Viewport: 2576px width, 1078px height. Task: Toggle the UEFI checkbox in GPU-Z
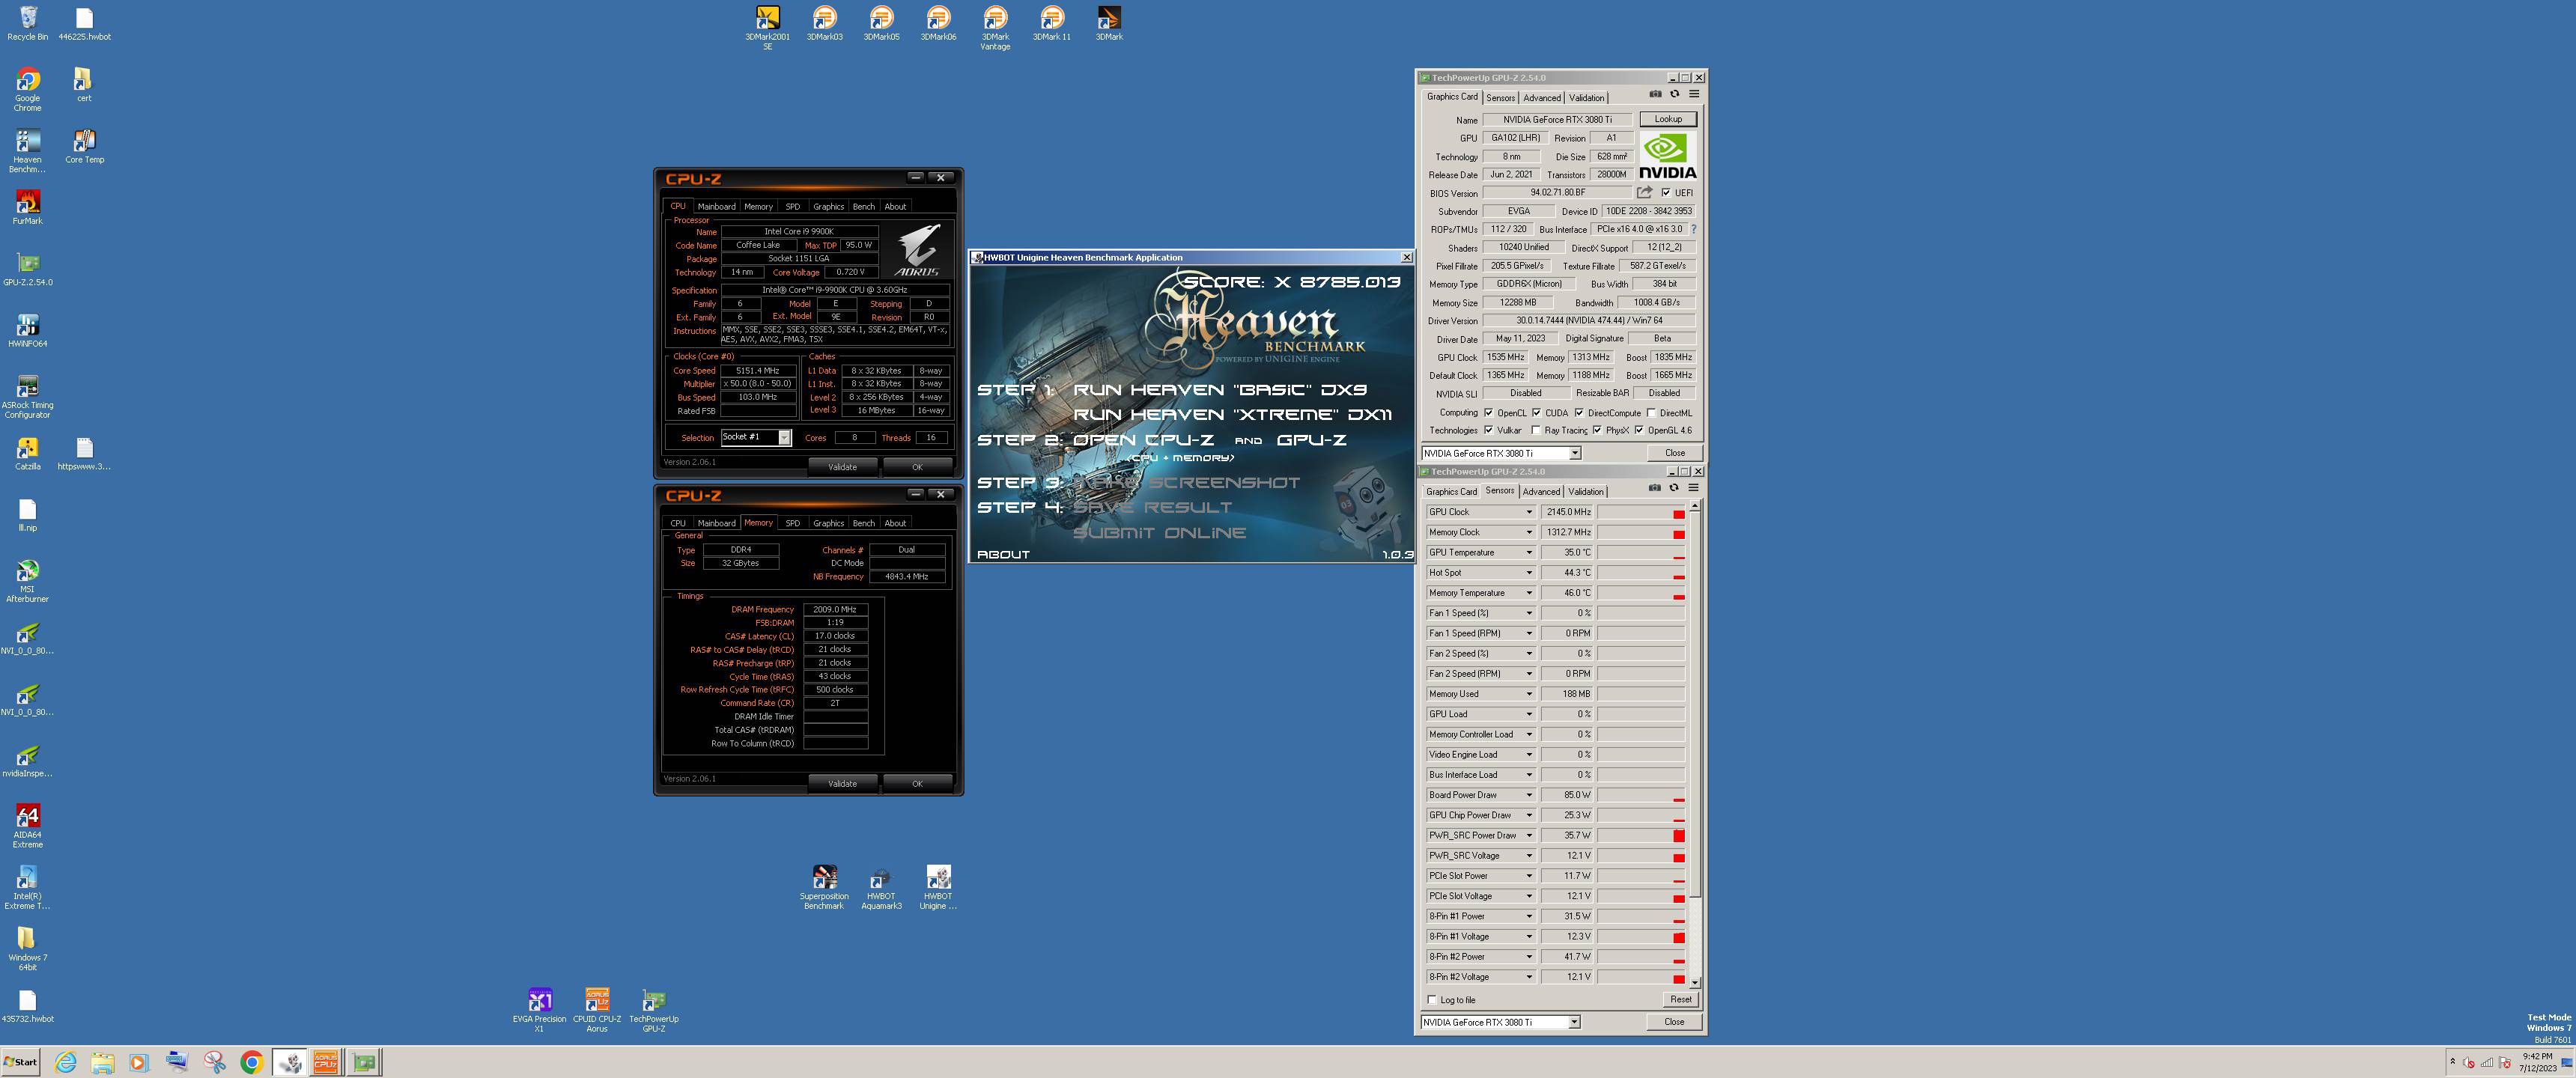1665,193
